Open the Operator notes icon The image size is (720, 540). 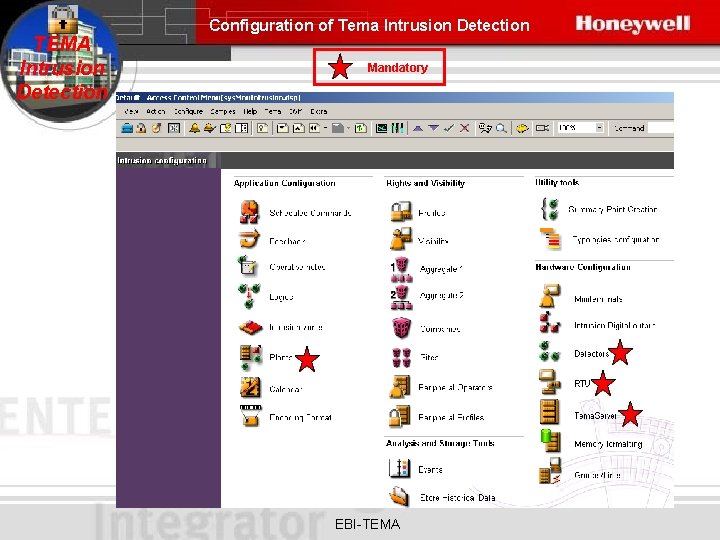point(248,266)
